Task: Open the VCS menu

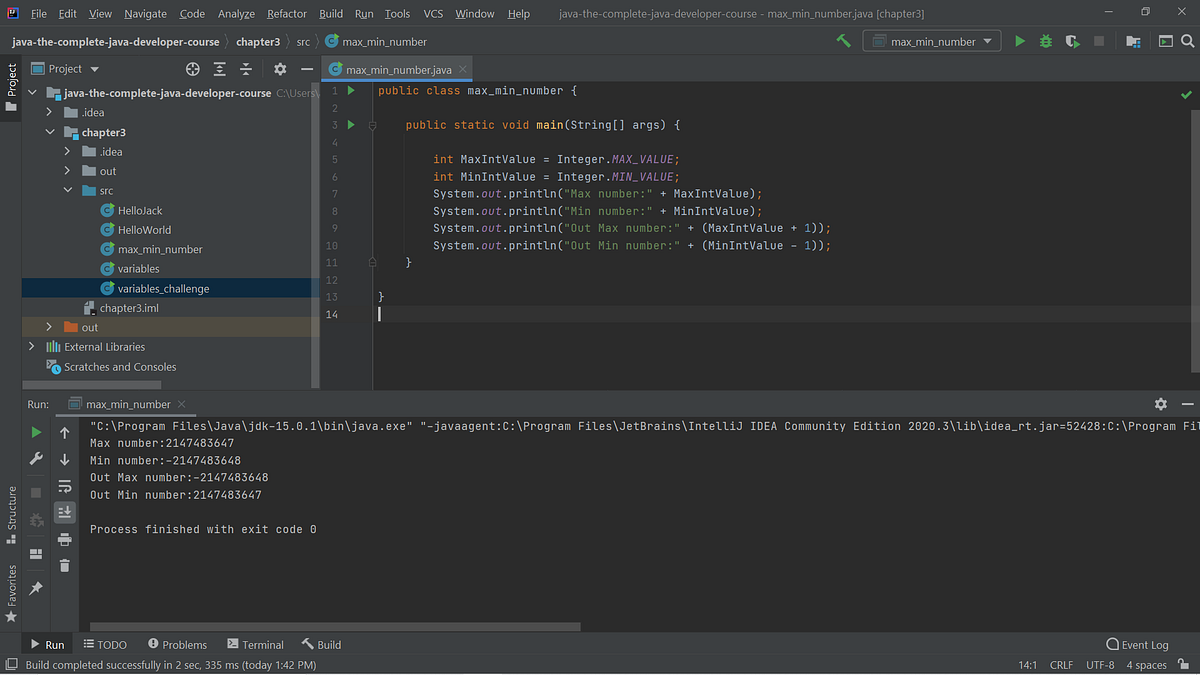Action: 433,14
